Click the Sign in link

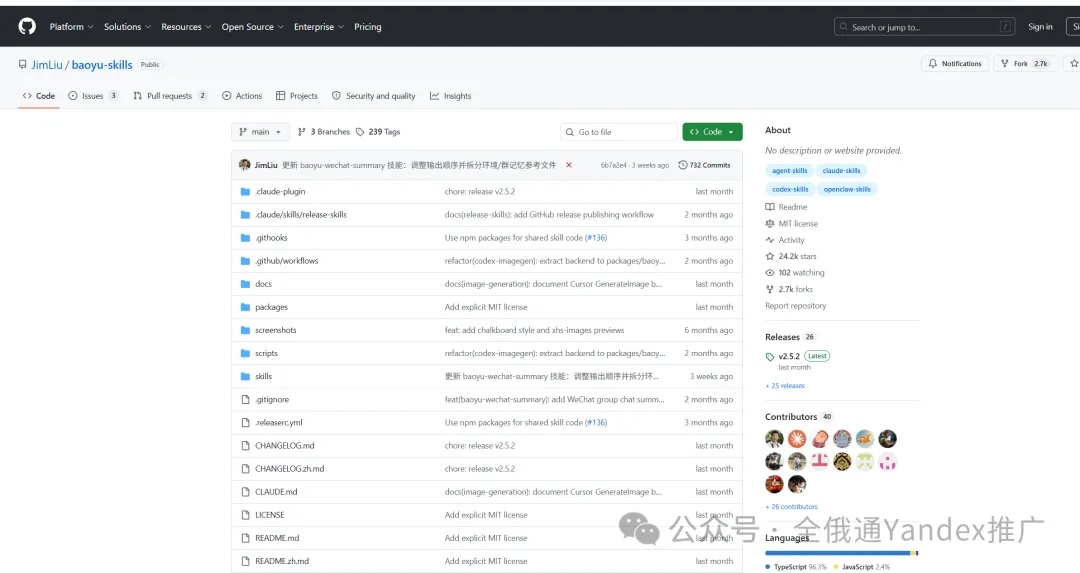click(1040, 27)
